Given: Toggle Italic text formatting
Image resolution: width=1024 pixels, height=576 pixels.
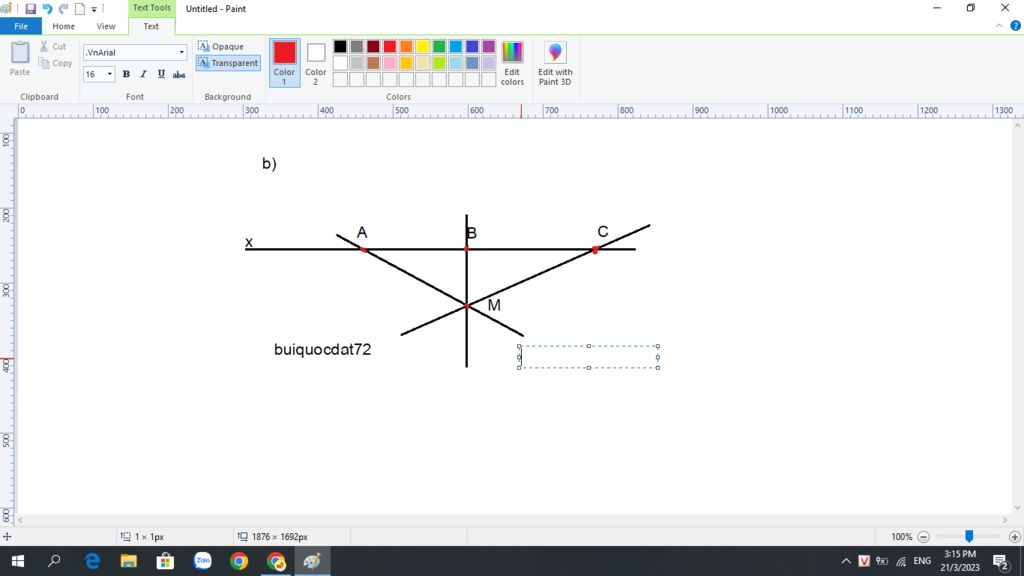Looking at the screenshot, I should (143, 74).
